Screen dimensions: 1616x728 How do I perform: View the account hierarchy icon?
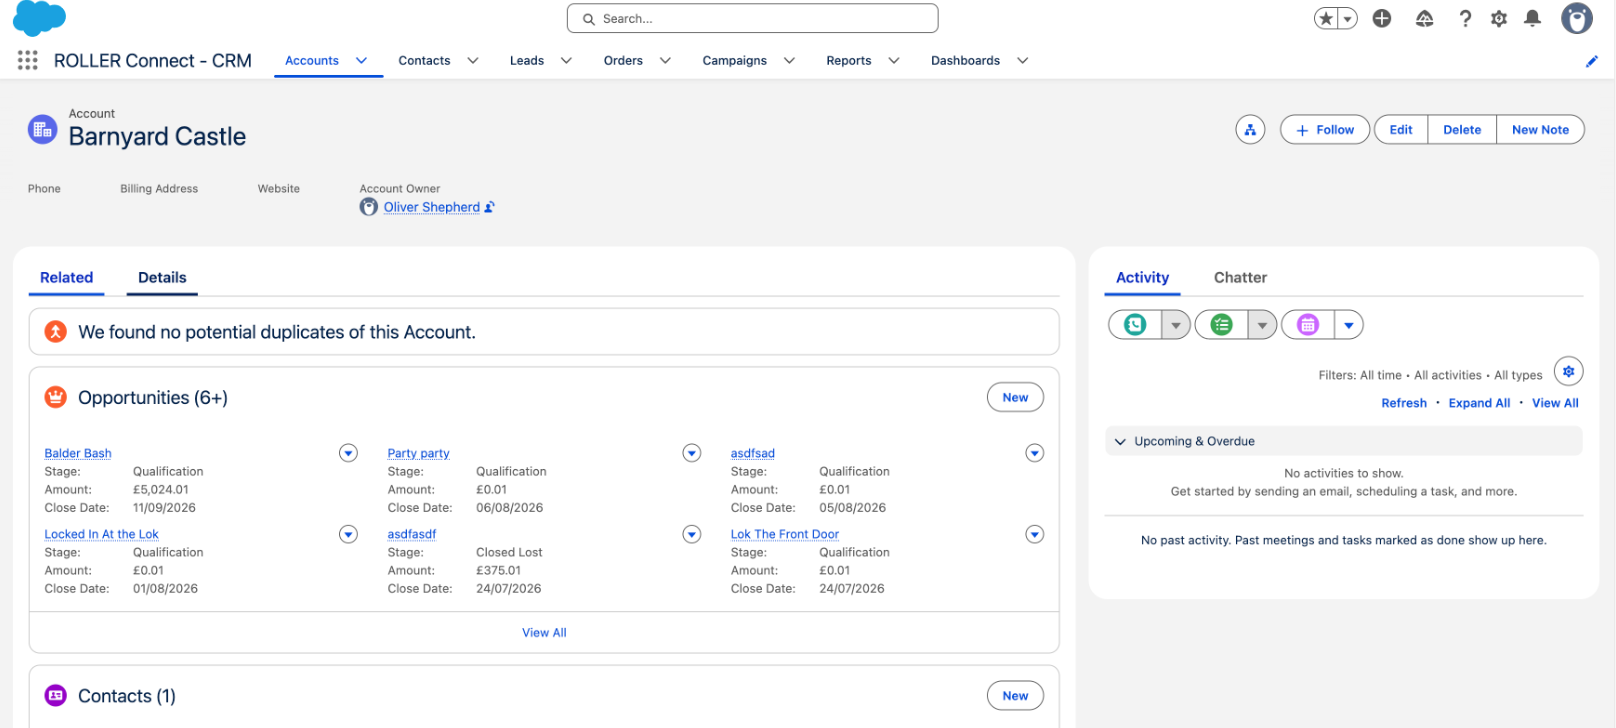pyautogui.click(x=1250, y=130)
